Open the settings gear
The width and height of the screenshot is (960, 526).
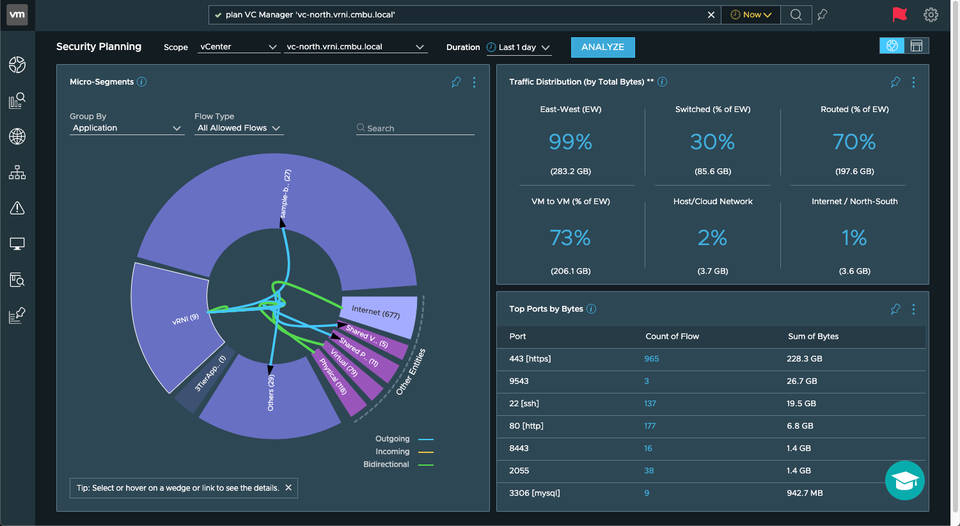tap(931, 15)
